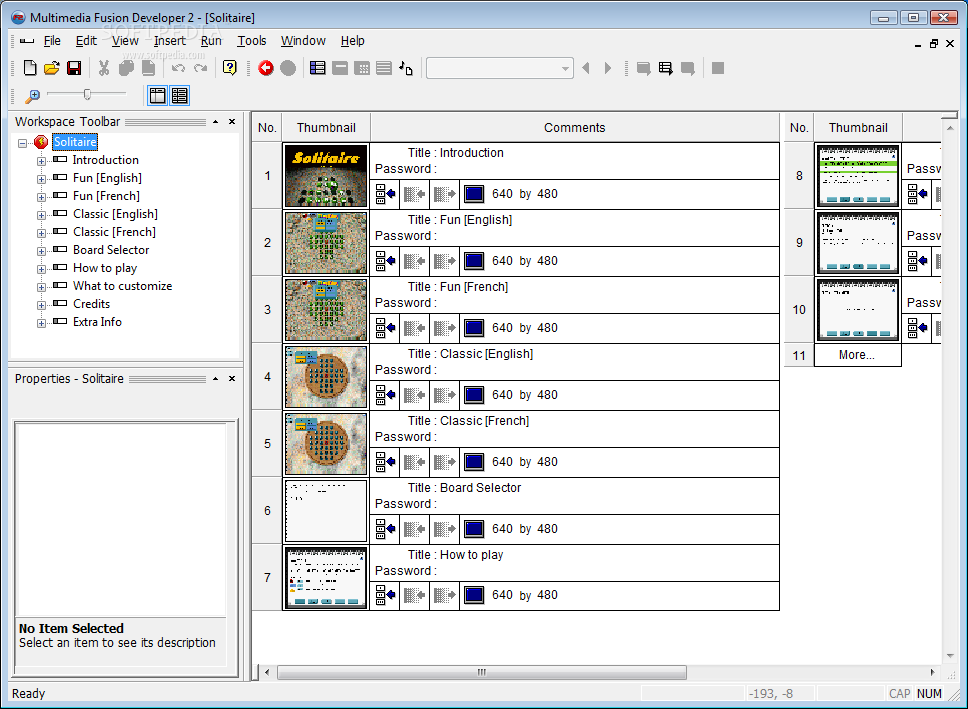Open the Event list editor icon
Viewport: 968px width, 709px height.
pyautogui.click(x=384, y=68)
